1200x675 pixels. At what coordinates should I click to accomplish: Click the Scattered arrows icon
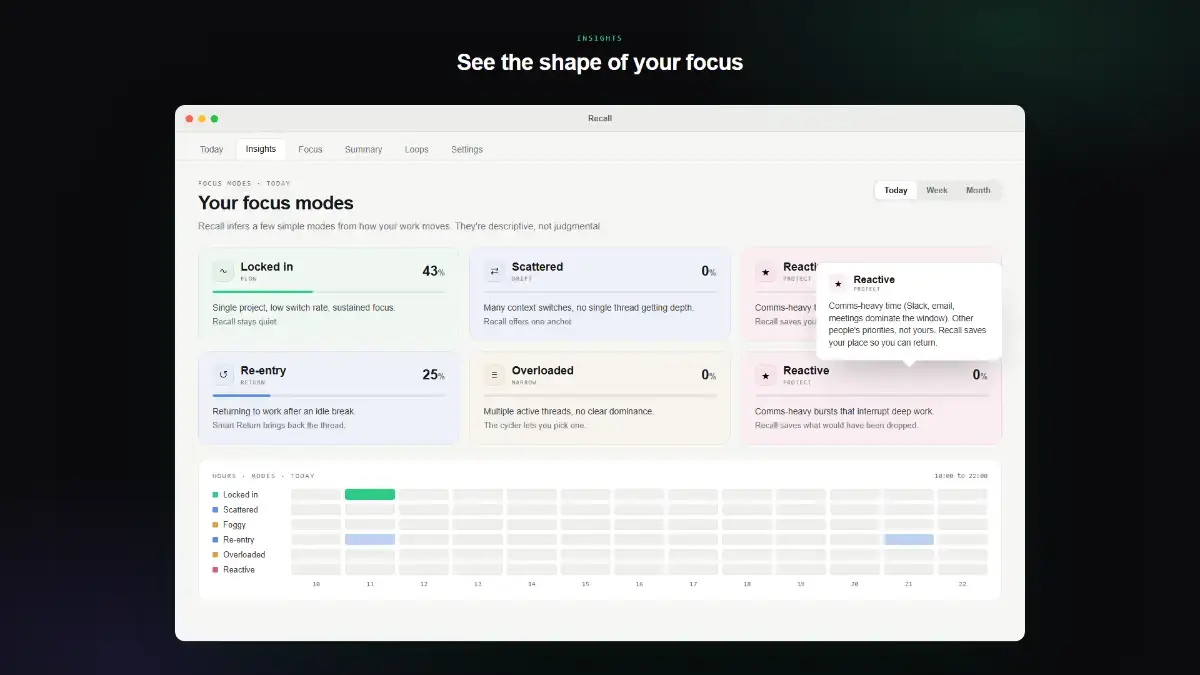[494, 272]
